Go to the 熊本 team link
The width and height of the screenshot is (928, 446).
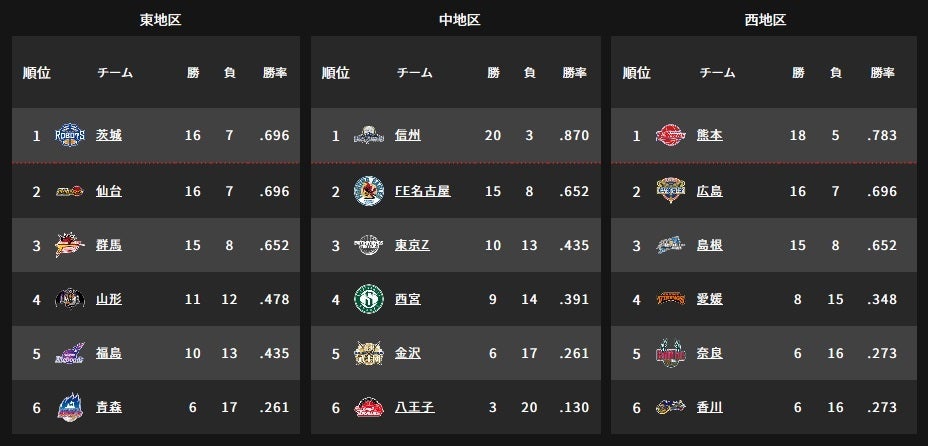click(x=710, y=135)
